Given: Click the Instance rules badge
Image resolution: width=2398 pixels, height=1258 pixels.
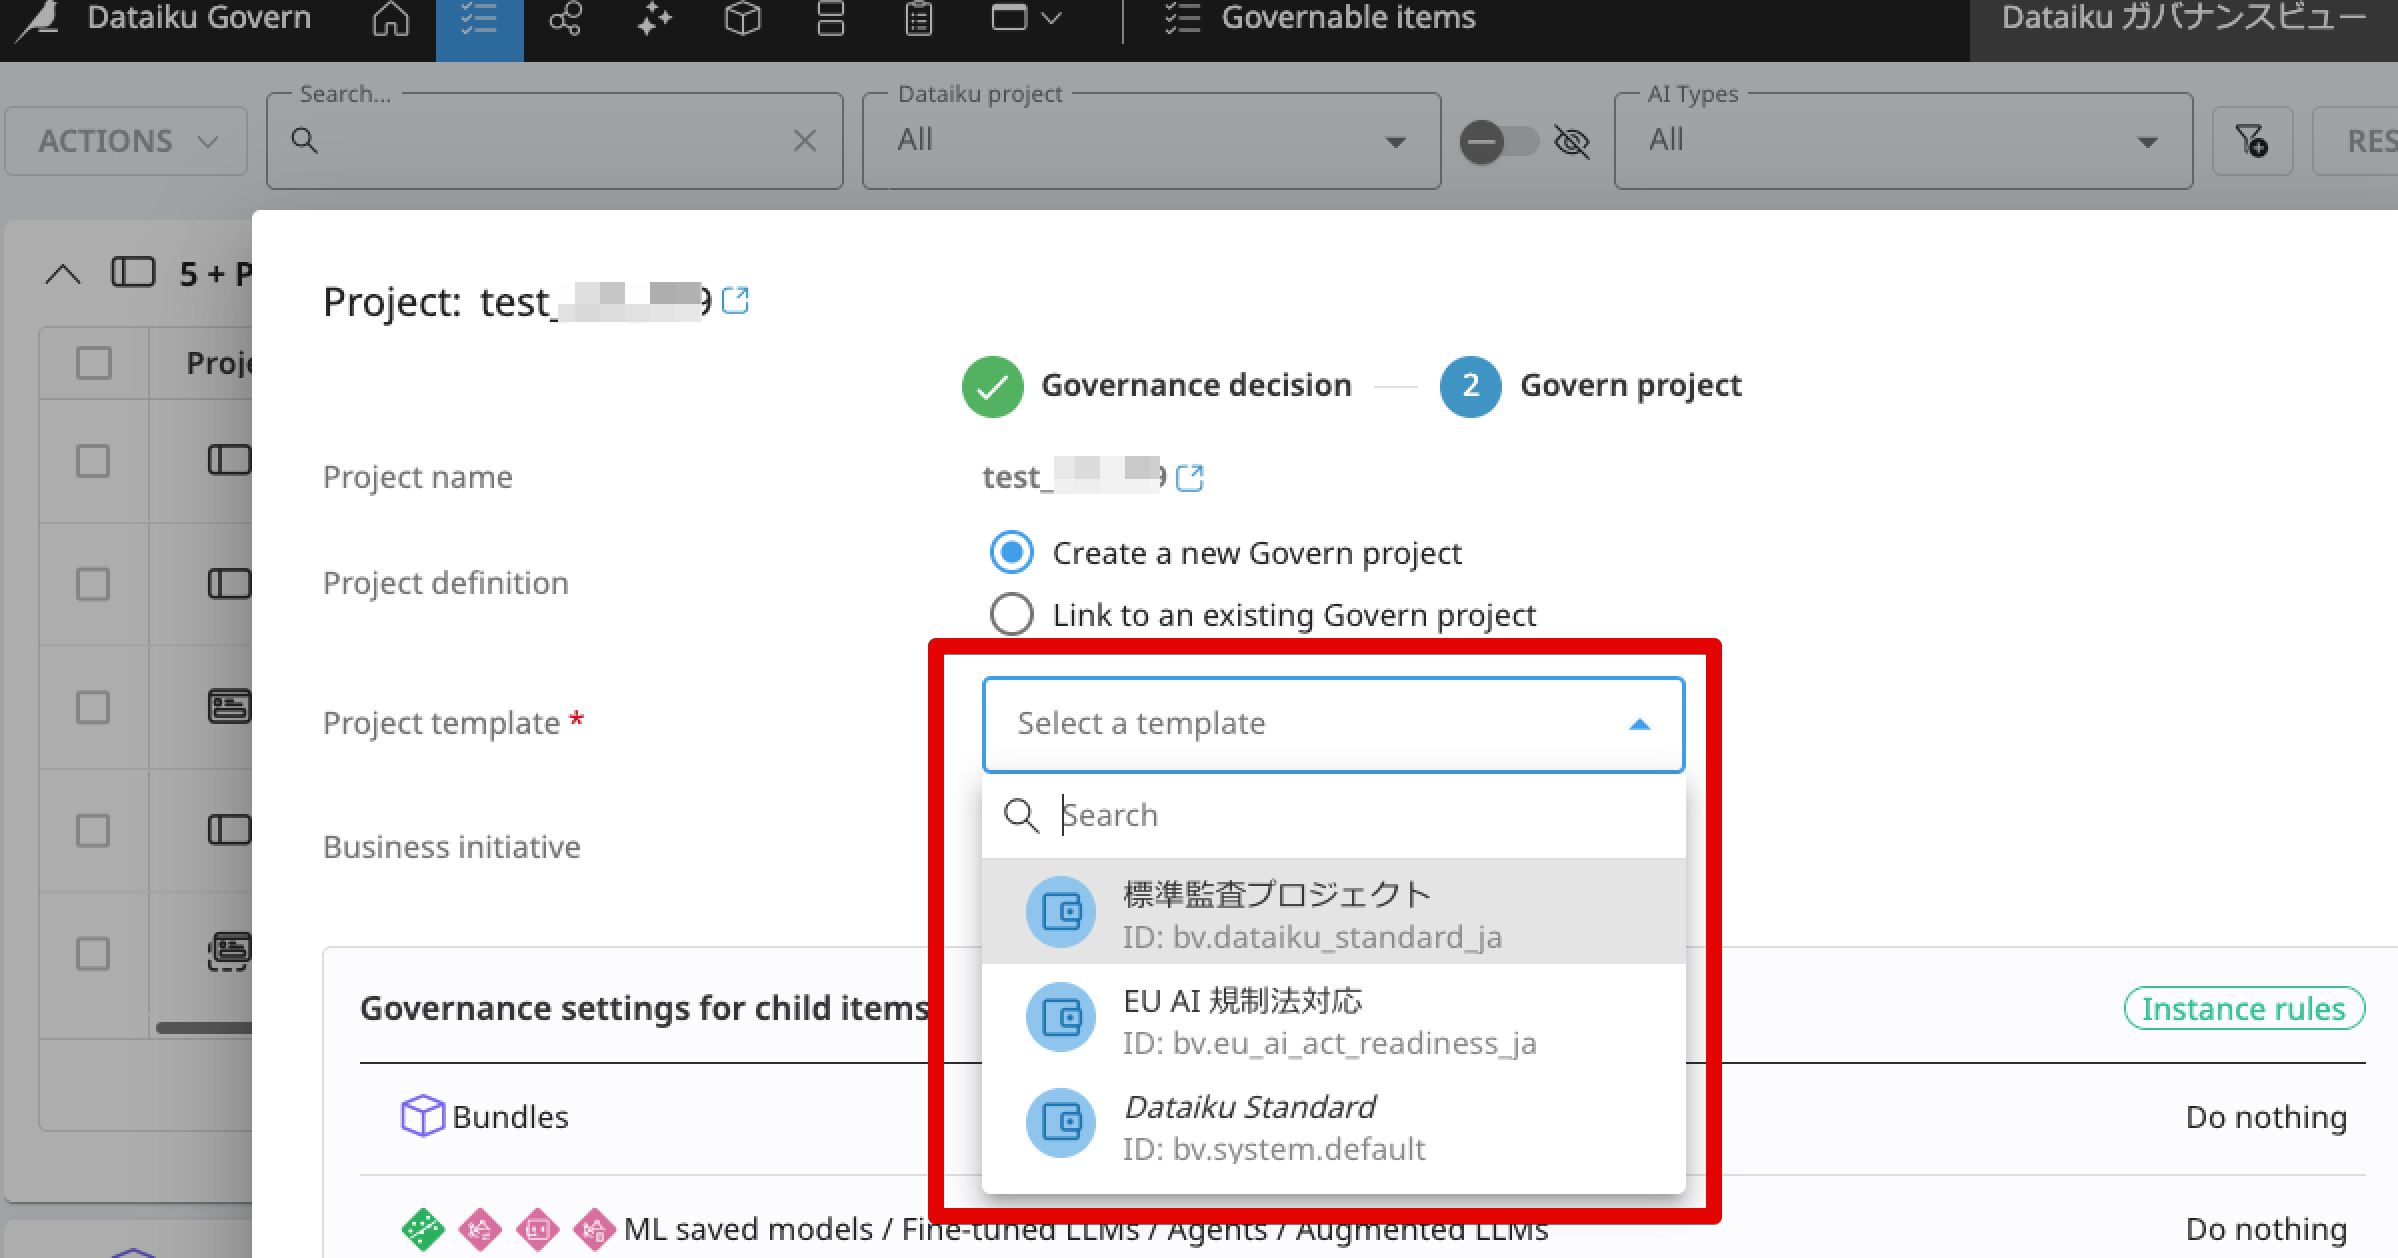Looking at the screenshot, I should click(2243, 1008).
